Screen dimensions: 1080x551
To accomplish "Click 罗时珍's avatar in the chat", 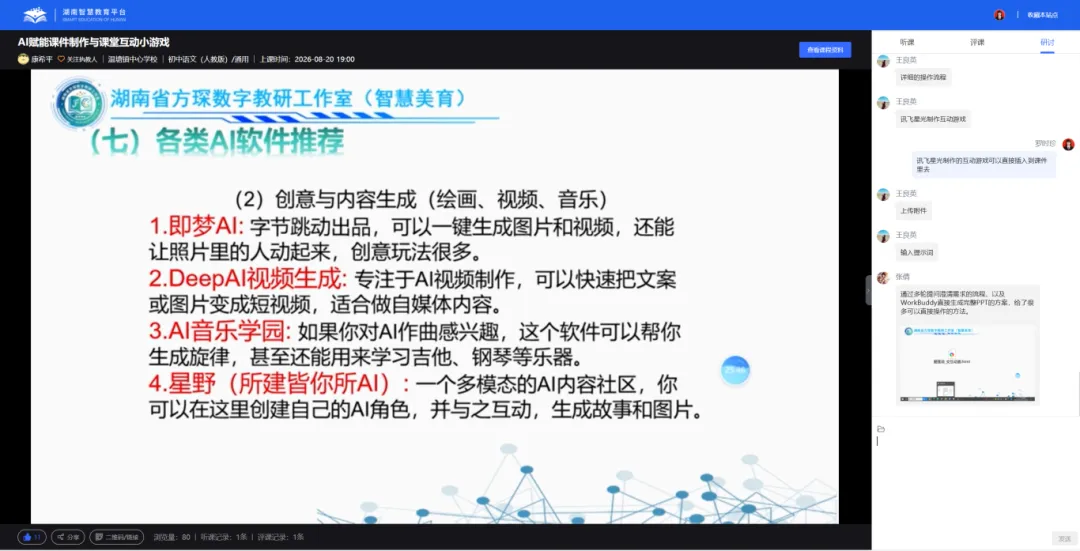I will (1068, 144).
